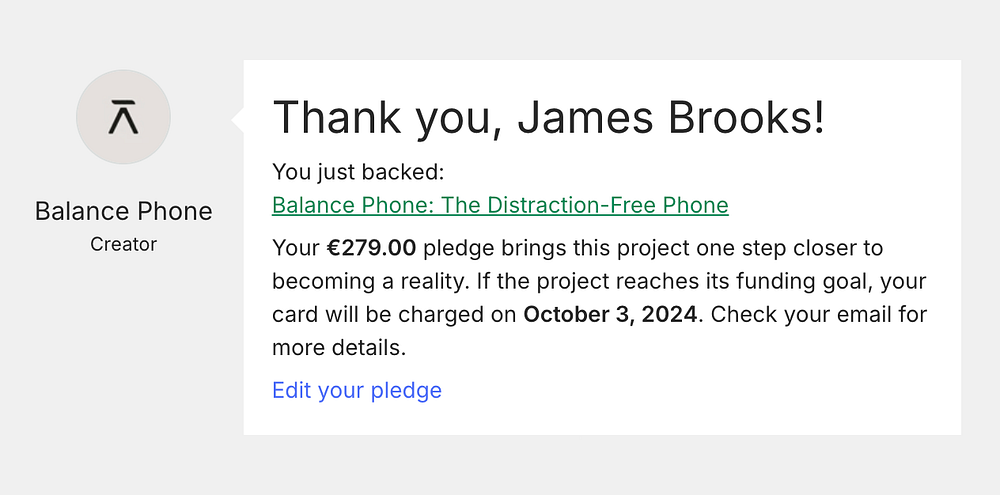This screenshot has width=1000, height=495.
Task: Click the Creator label under Balance Phone
Action: click(123, 243)
